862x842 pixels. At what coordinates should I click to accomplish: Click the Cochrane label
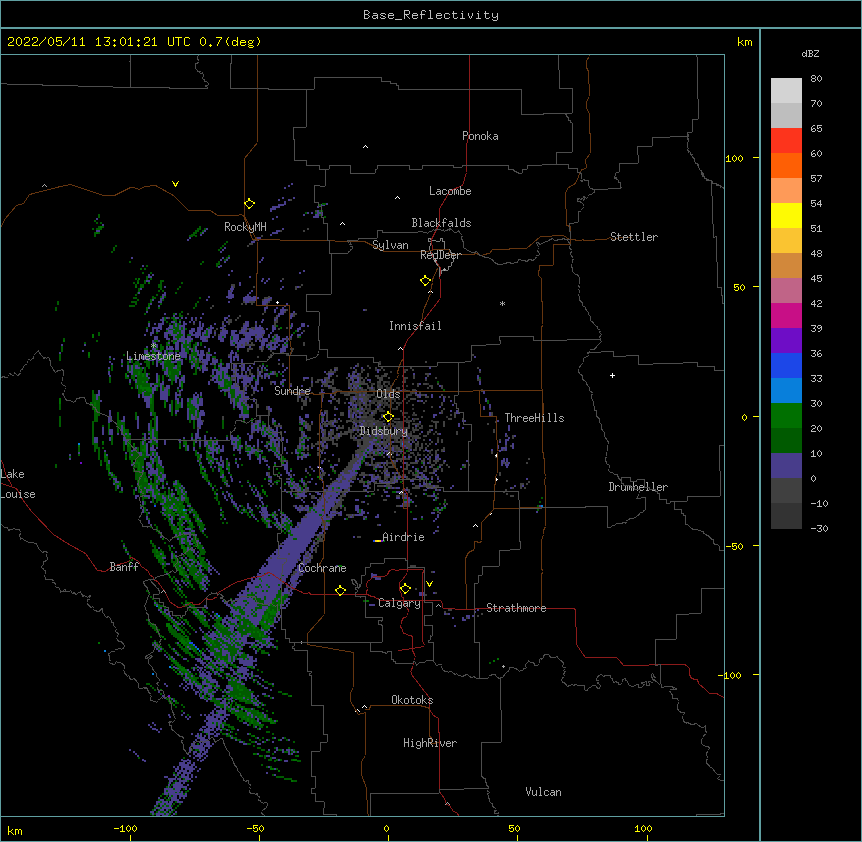pos(322,568)
